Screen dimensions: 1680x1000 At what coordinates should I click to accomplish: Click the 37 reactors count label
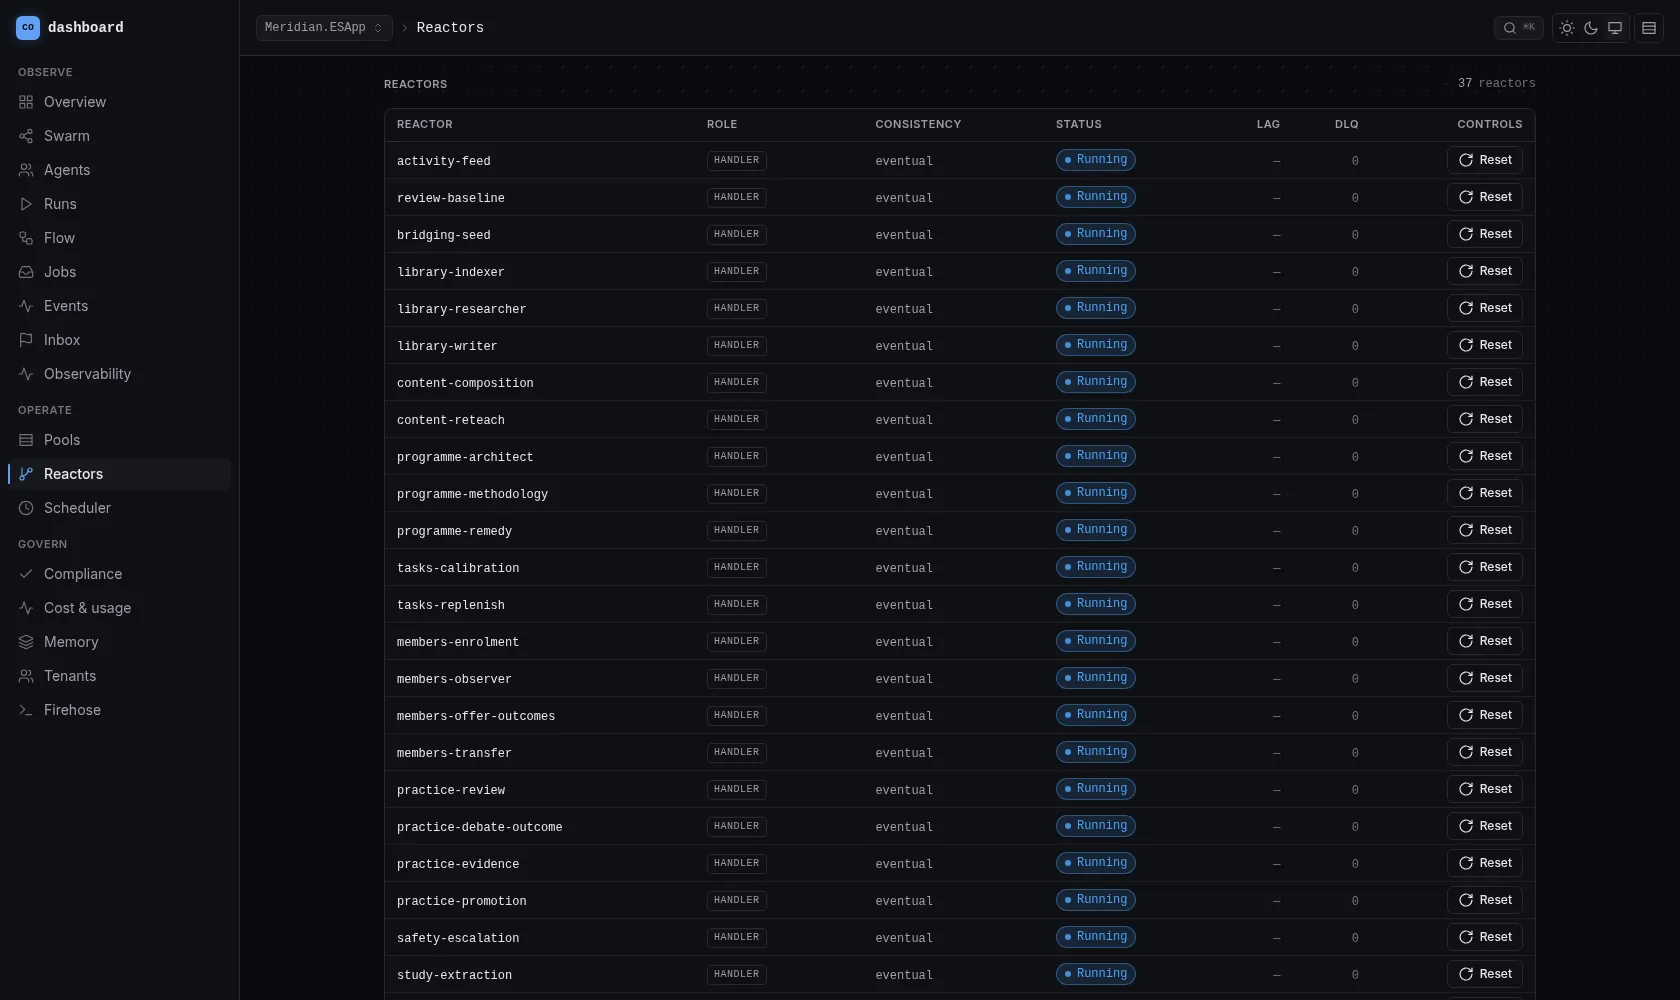(x=1496, y=84)
